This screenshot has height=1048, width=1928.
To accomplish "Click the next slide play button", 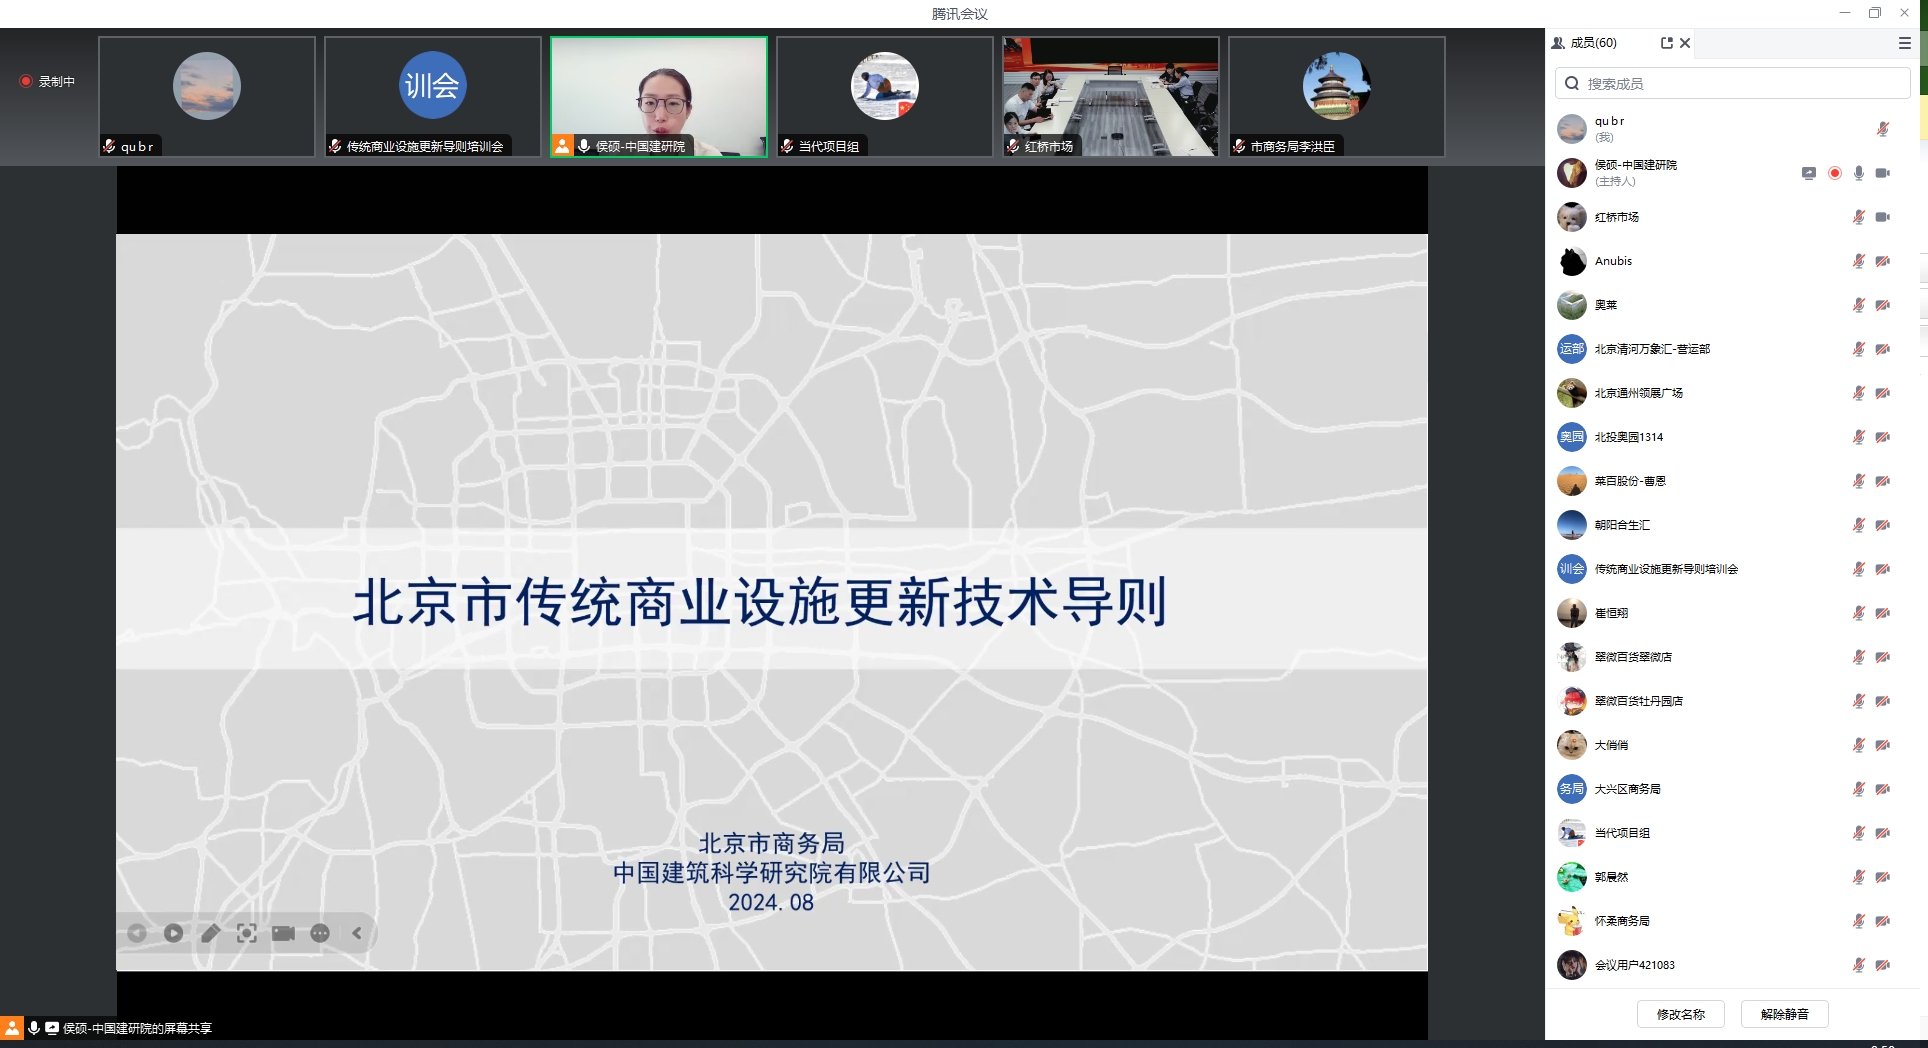I will pyautogui.click(x=173, y=933).
